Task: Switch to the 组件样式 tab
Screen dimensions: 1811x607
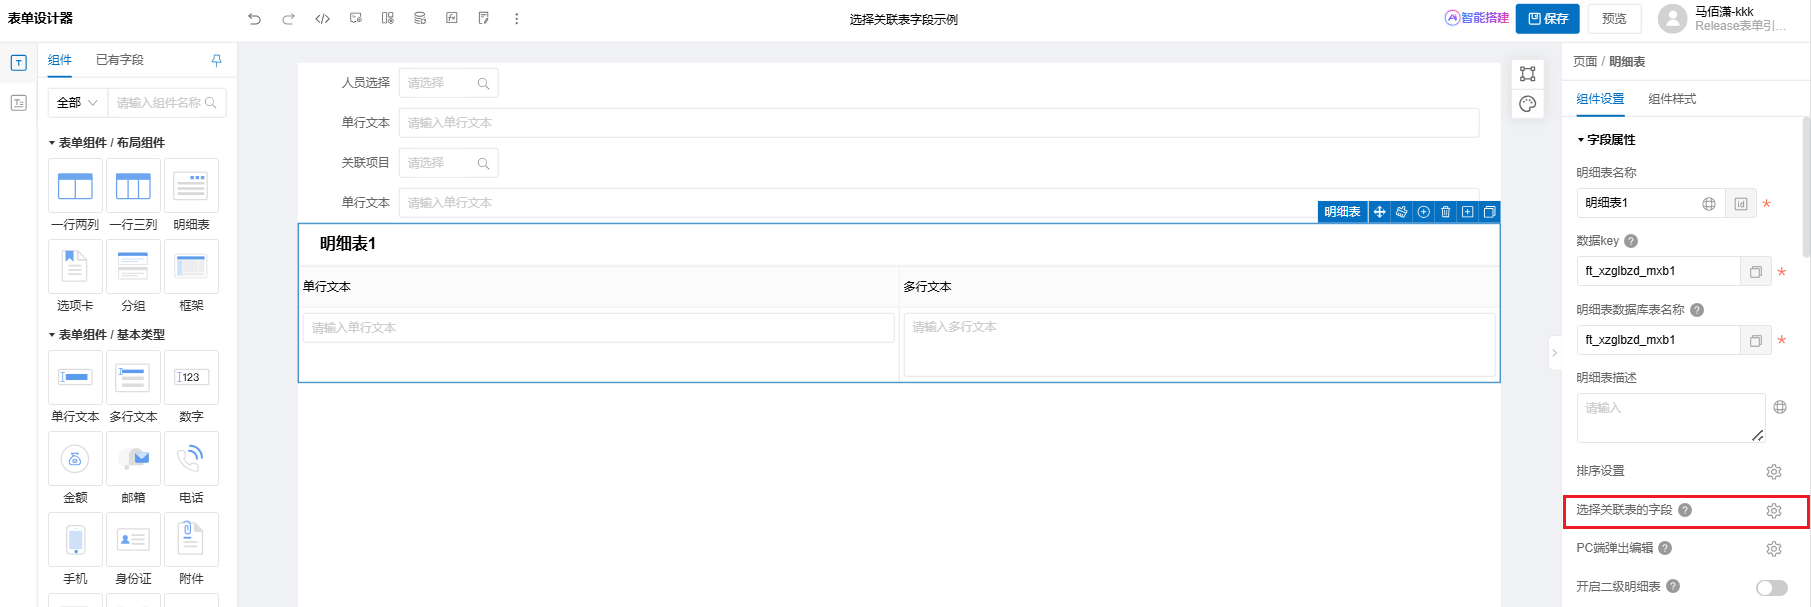Action: pyautogui.click(x=1672, y=99)
